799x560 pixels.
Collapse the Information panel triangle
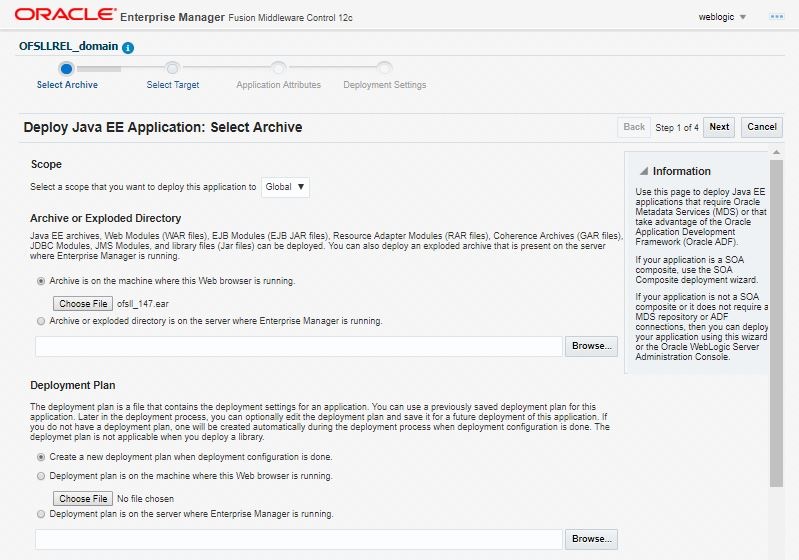tap(644, 171)
